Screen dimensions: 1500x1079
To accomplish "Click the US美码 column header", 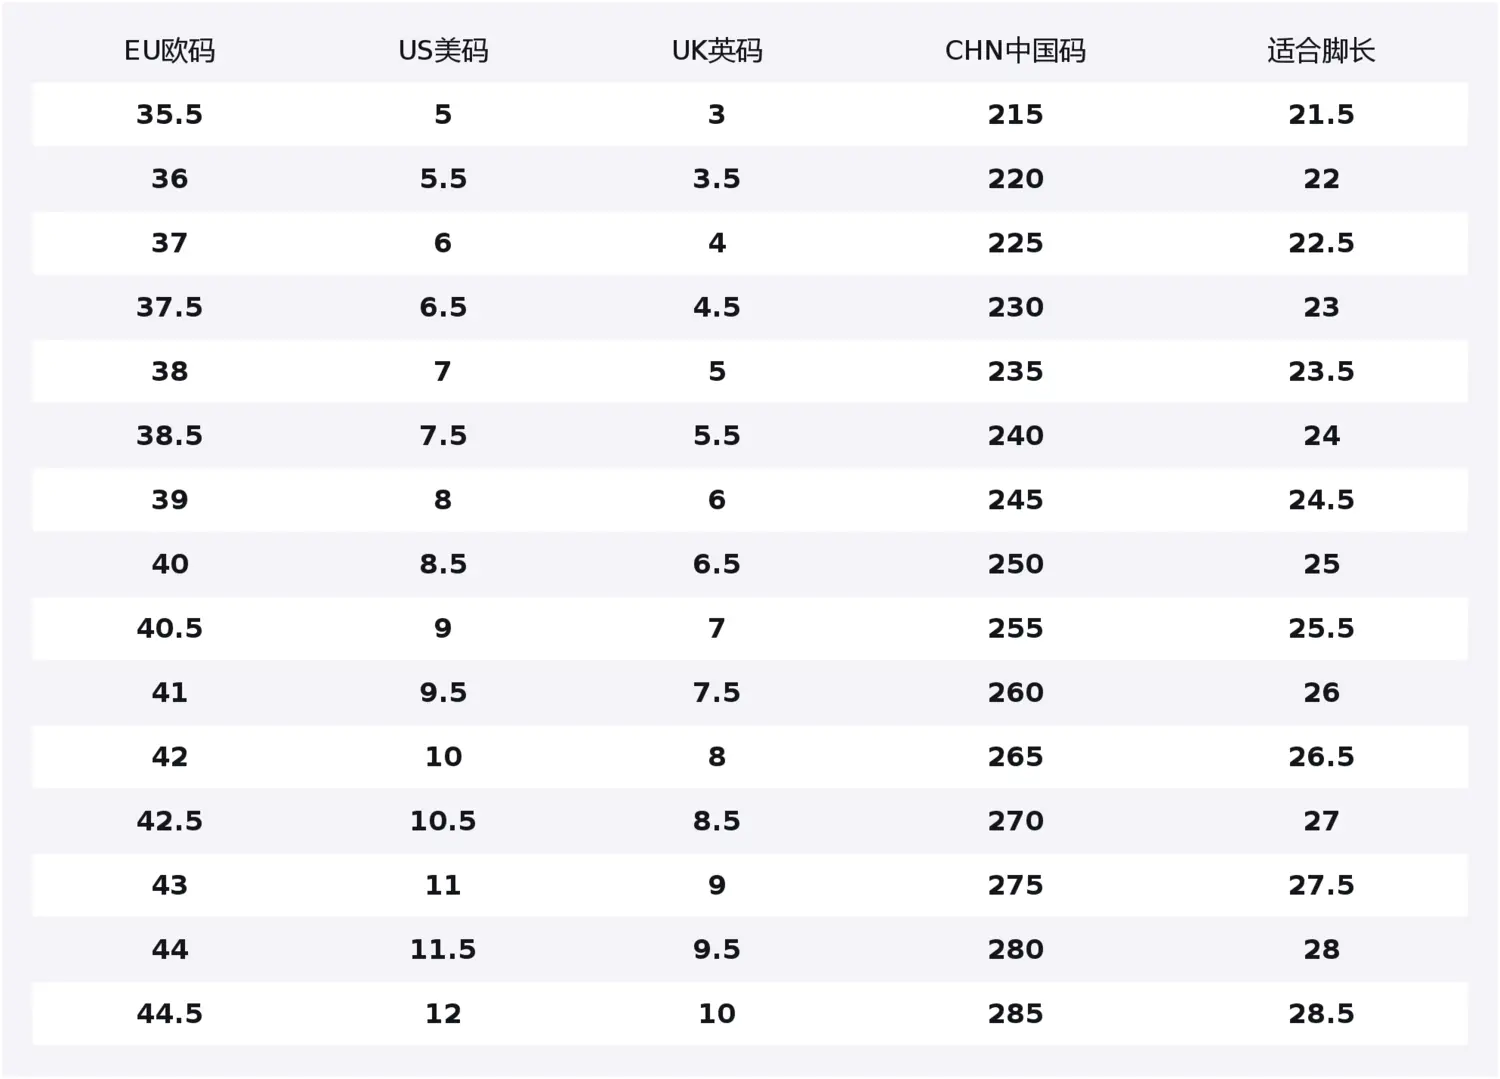I will 443,51.
